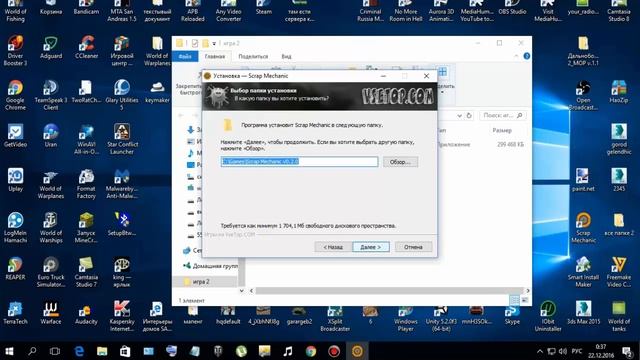Open REAPER desktop icon

[x=15, y=269]
